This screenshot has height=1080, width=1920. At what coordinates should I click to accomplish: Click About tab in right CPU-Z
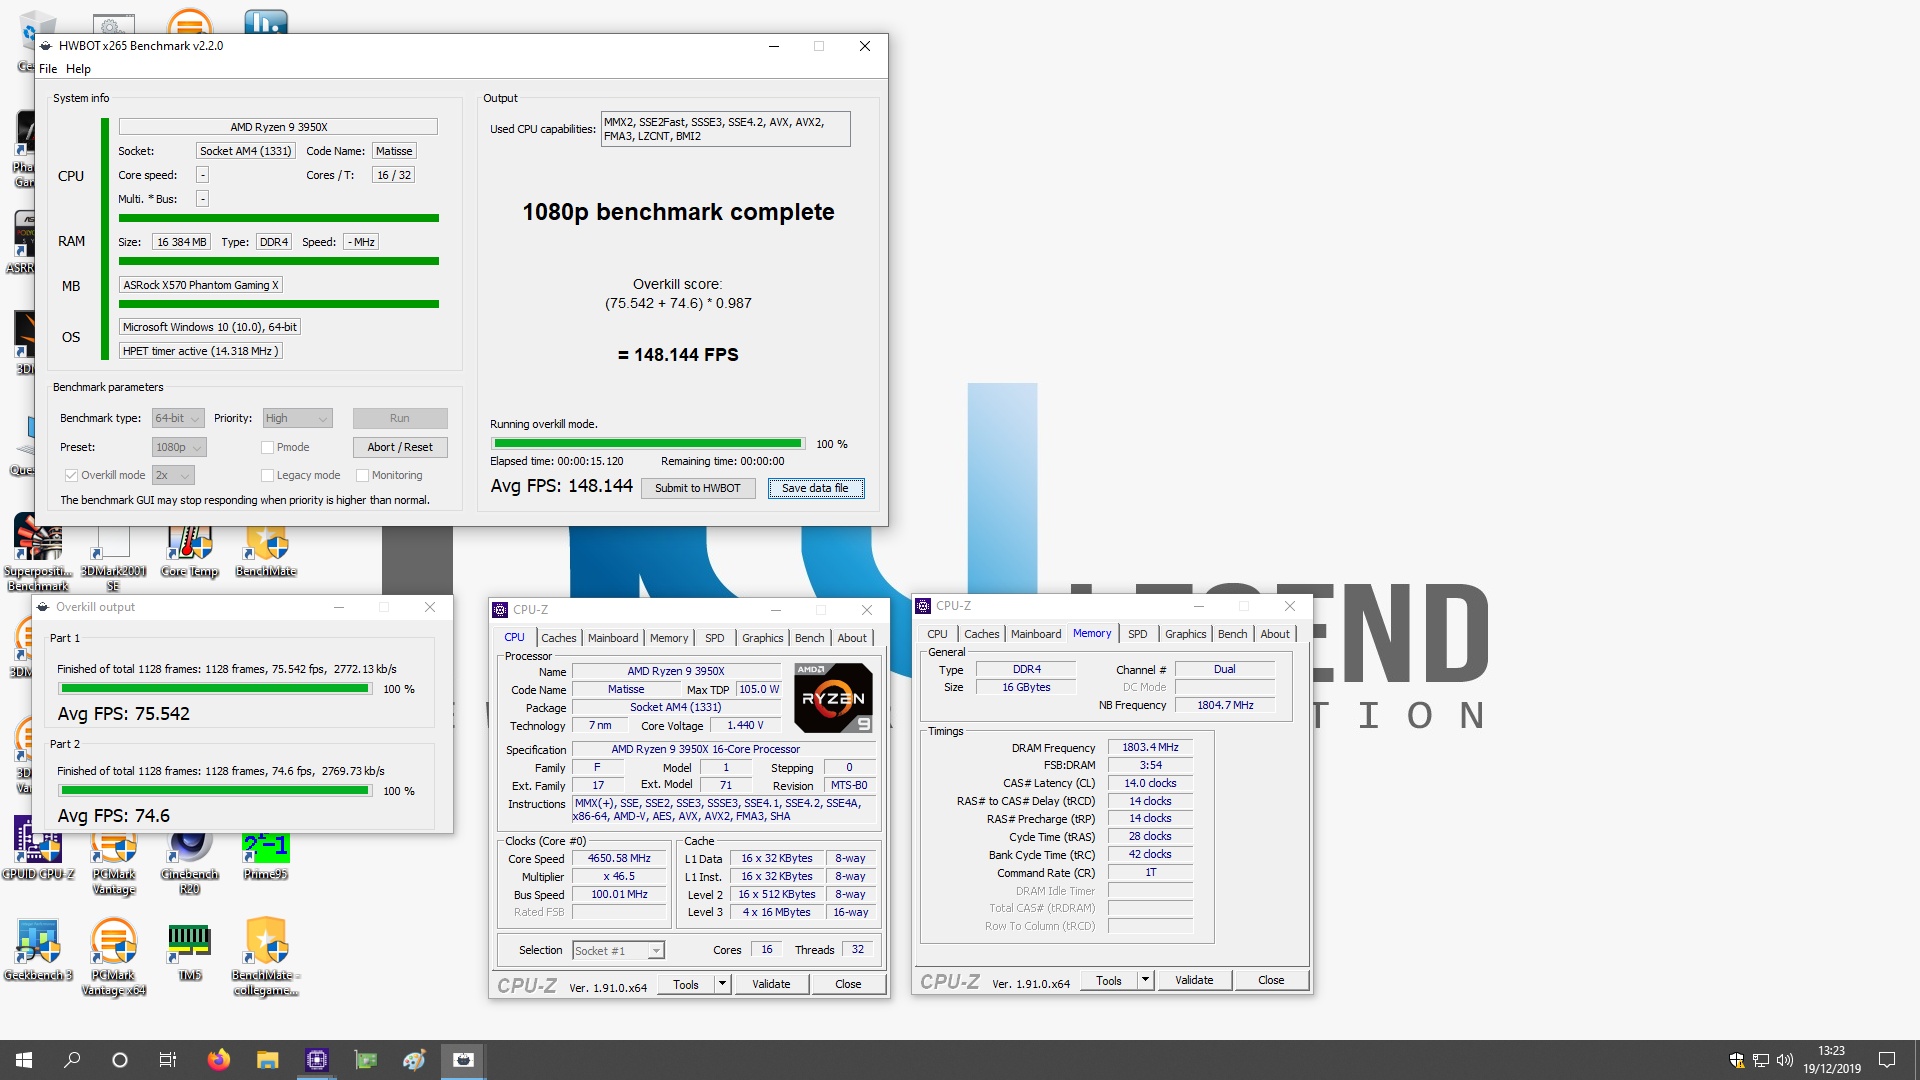point(1274,634)
